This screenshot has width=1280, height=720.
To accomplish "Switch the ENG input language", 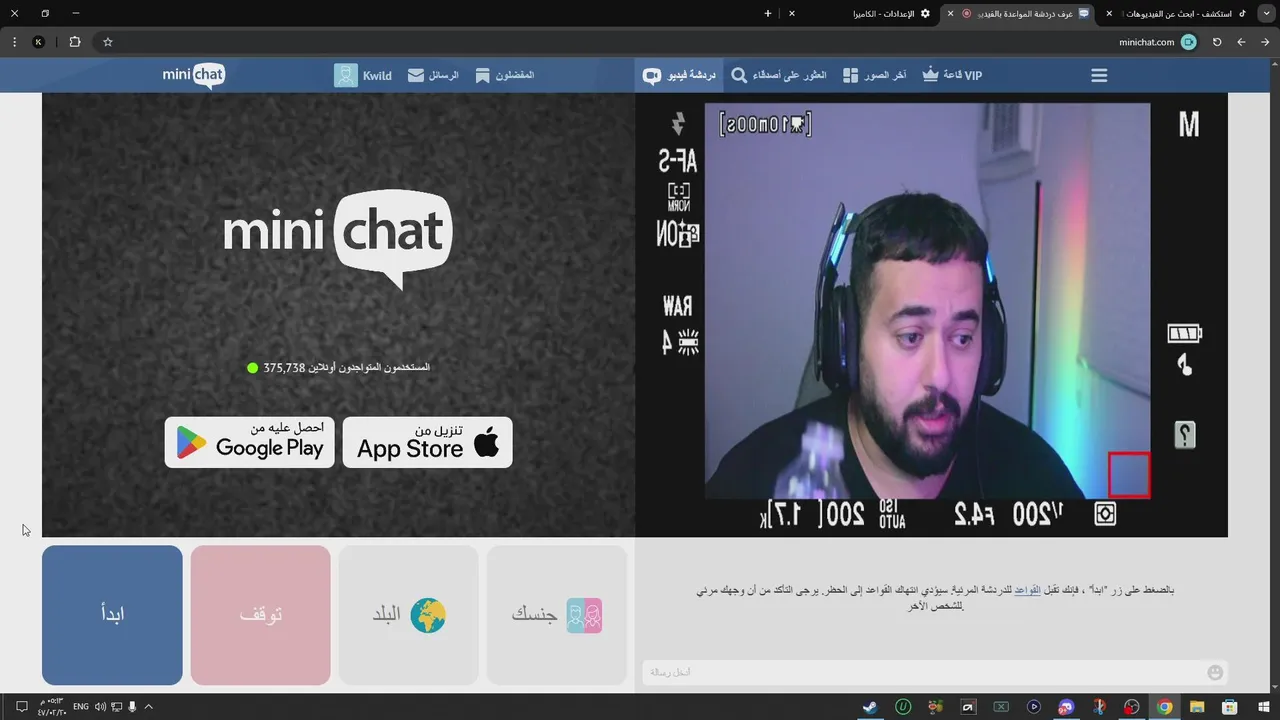I will (x=80, y=707).
